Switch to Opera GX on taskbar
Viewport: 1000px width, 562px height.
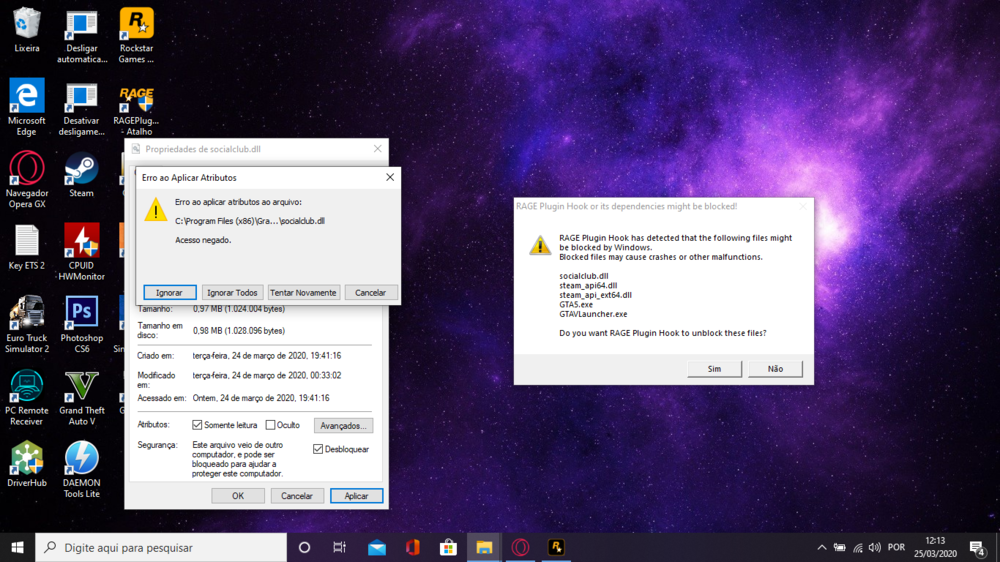(520, 547)
